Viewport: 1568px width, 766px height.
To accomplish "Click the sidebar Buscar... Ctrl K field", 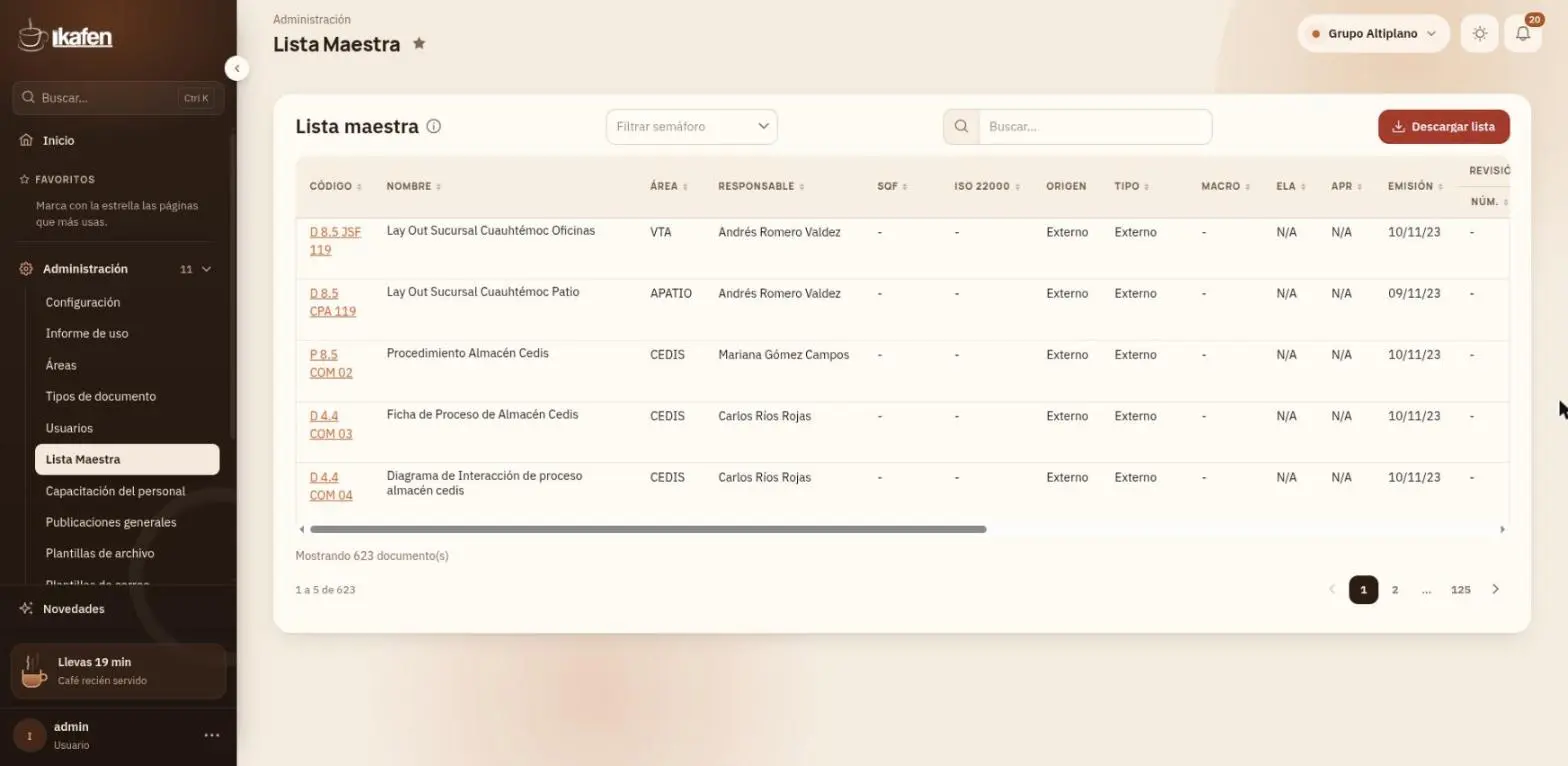I will point(118,98).
